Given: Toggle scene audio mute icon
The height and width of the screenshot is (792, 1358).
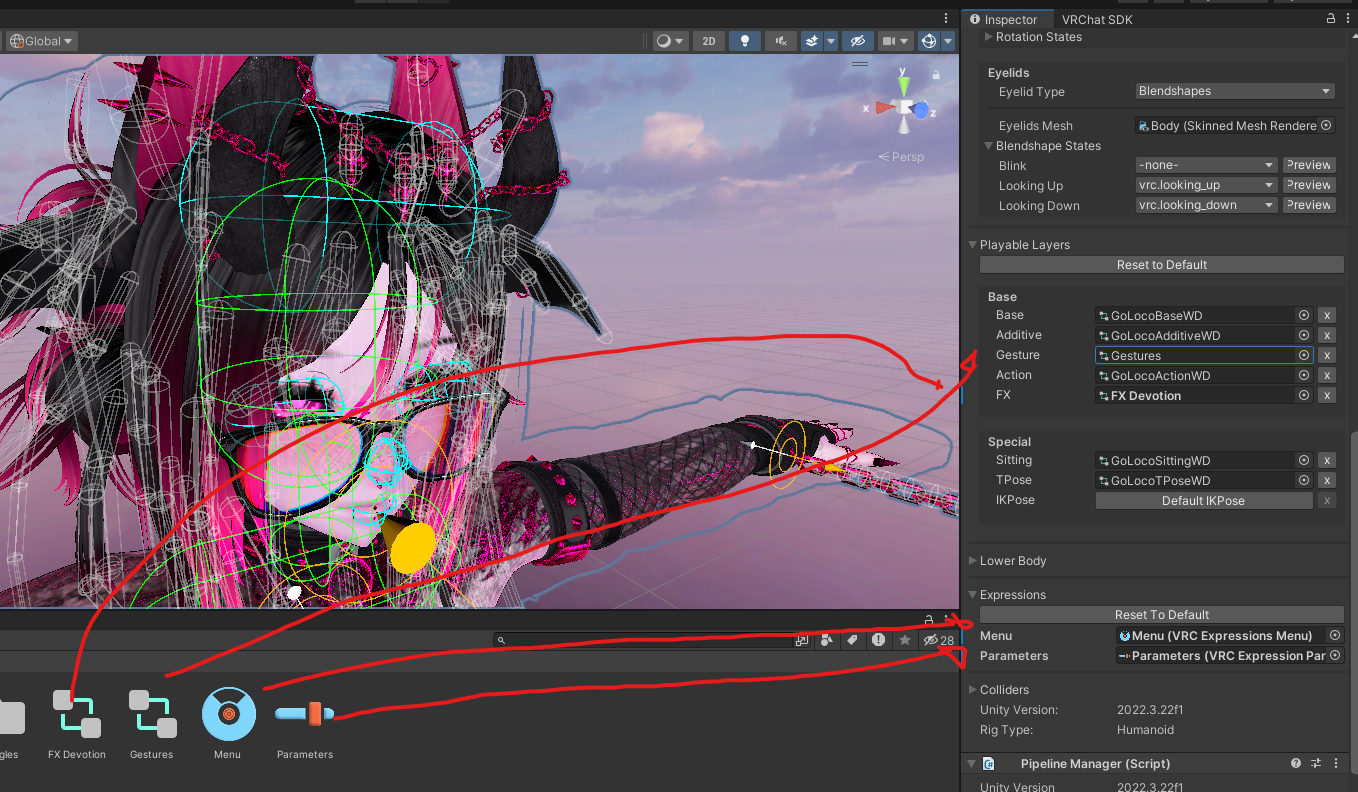Looking at the screenshot, I should [x=780, y=41].
